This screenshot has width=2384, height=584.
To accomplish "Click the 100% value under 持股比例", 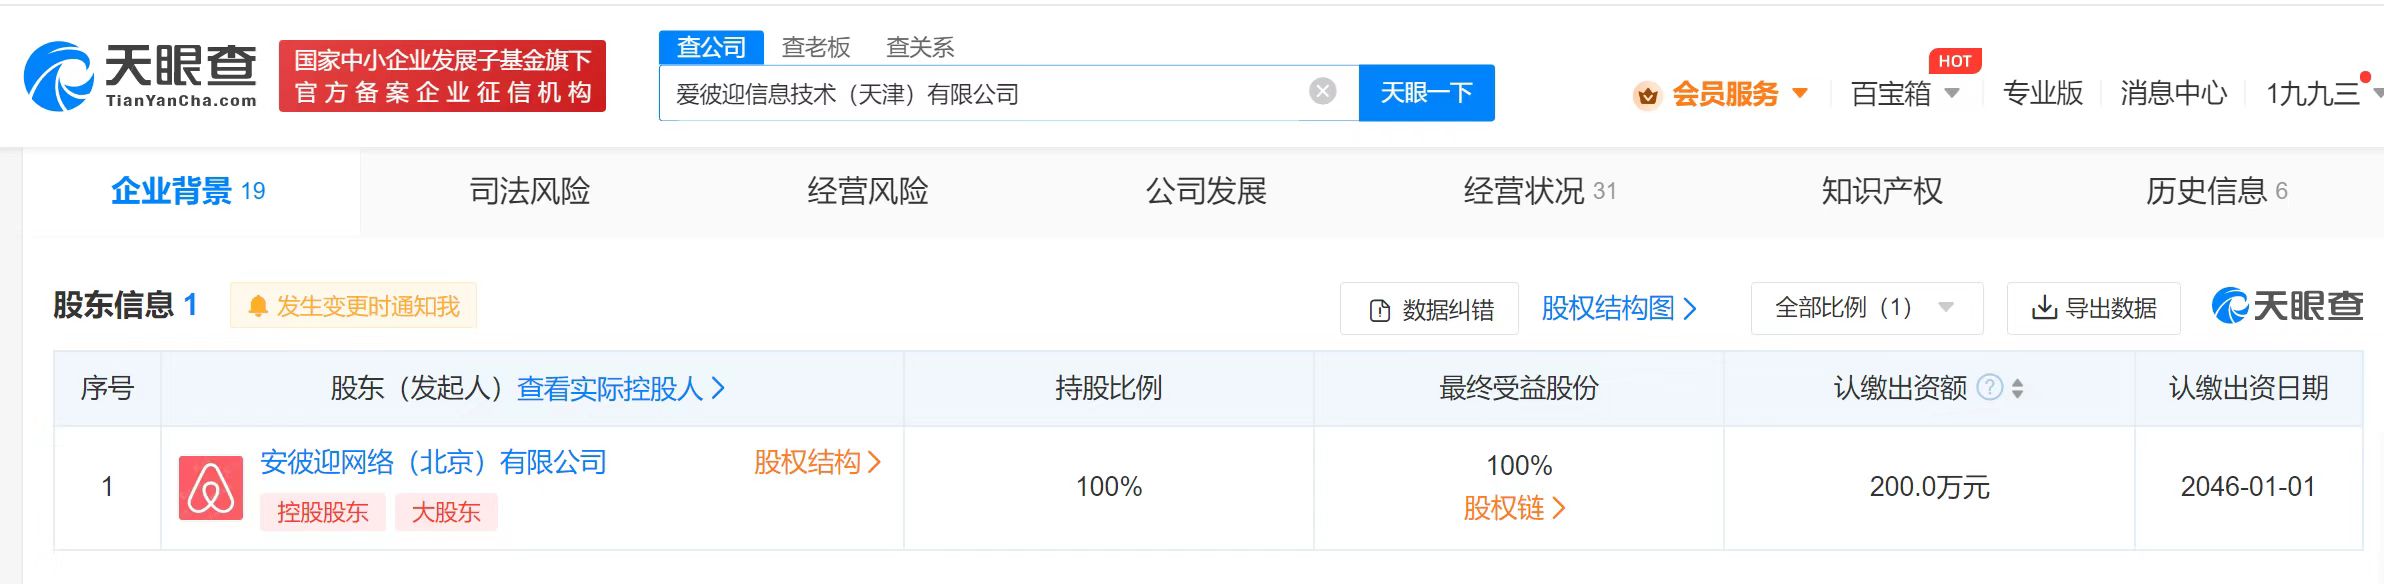I will (1108, 487).
